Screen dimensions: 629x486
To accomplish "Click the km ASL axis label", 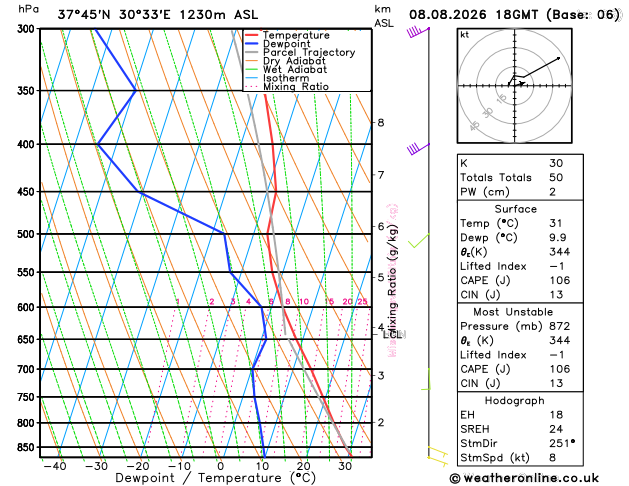I will tap(384, 16).
